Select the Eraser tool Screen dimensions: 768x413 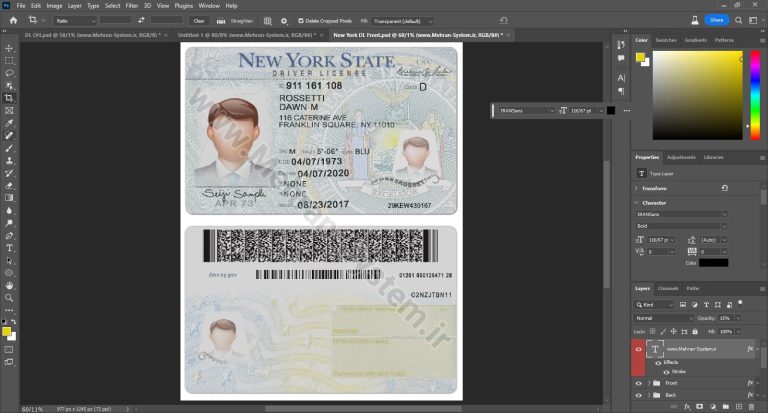pos(9,186)
